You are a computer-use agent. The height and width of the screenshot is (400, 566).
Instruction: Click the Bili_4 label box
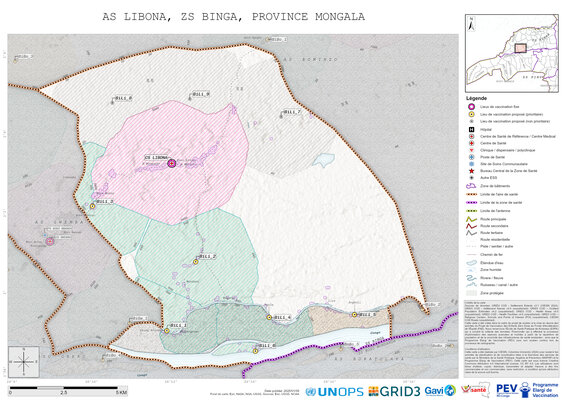tap(282, 318)
